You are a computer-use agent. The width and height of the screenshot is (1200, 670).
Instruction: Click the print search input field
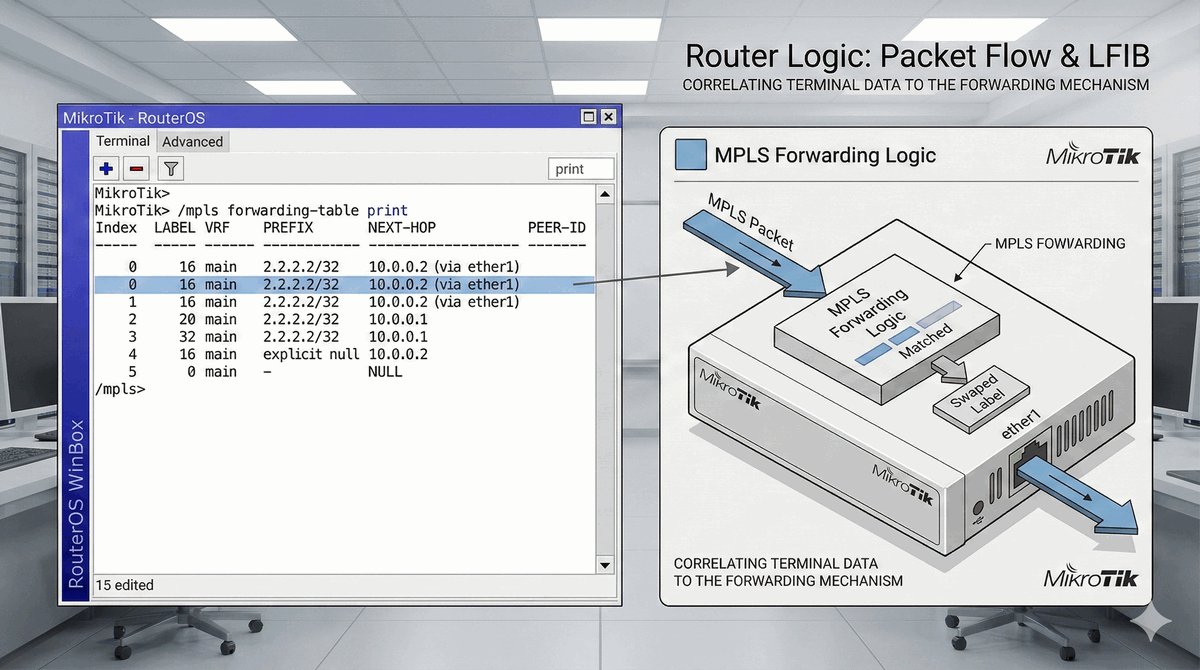point(581,169)
